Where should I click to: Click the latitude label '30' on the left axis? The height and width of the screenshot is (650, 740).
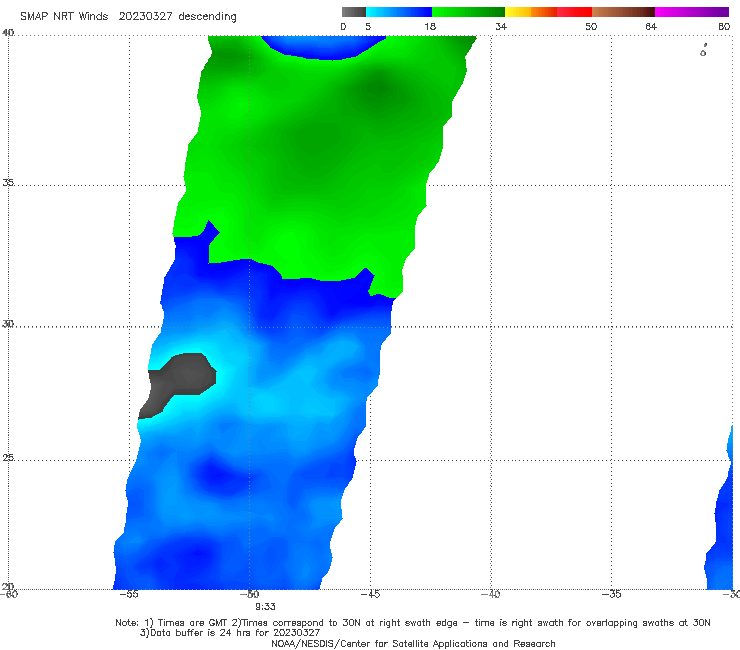[x=8, y=324]
